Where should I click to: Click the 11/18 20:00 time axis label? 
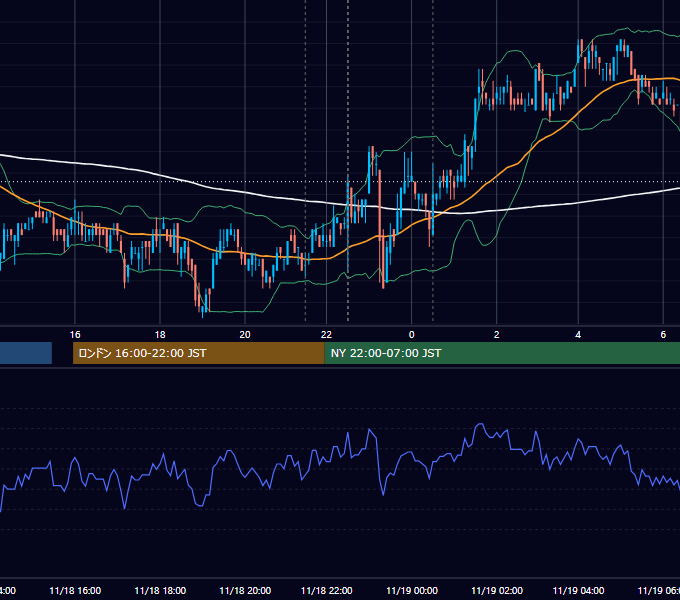[x=245, y=590]
